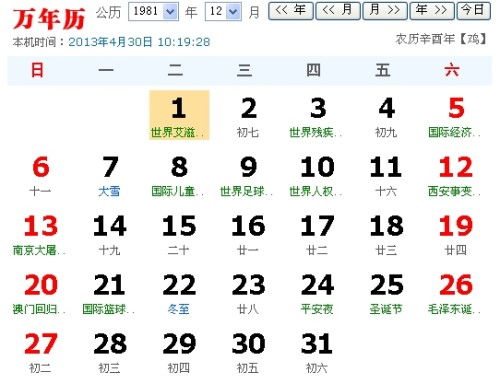Viewport: 500px width, 384px height.
Task: Select December 9 世界足球 day
Action: pyautogui.click(x=248, y=176)
